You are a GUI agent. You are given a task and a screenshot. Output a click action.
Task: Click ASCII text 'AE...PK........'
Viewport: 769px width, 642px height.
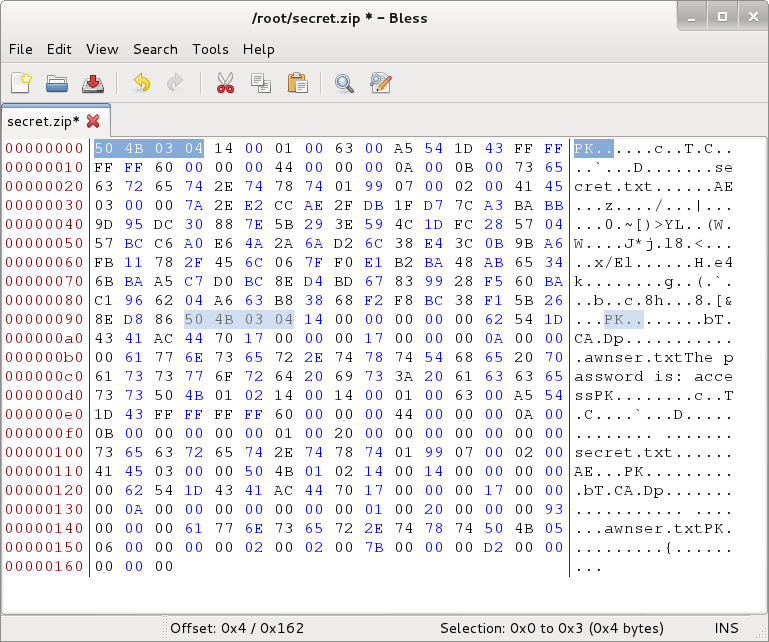tap(653, 471)
